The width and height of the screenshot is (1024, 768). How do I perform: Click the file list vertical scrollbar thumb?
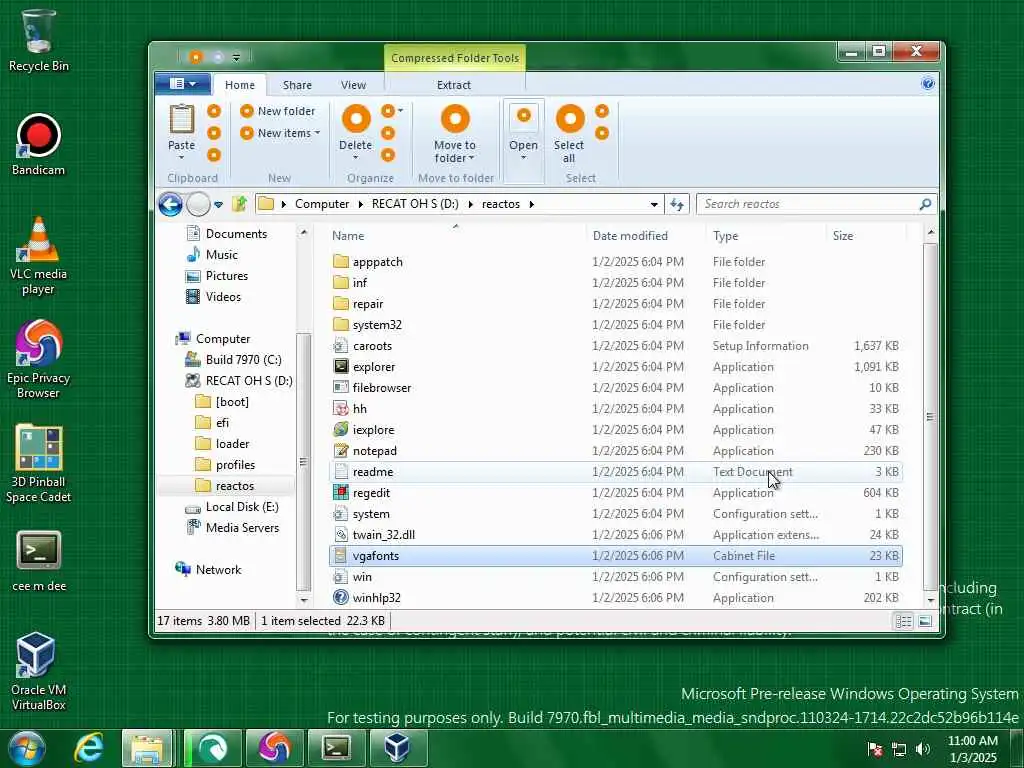pos(930,416)
